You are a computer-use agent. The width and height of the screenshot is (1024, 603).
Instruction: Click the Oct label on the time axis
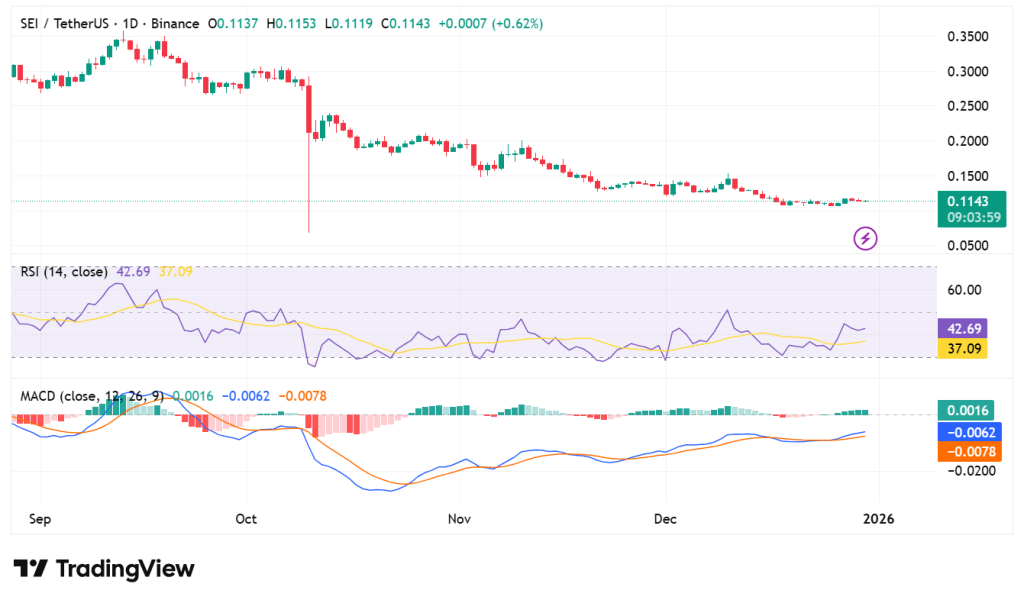(x=246, y=519)
